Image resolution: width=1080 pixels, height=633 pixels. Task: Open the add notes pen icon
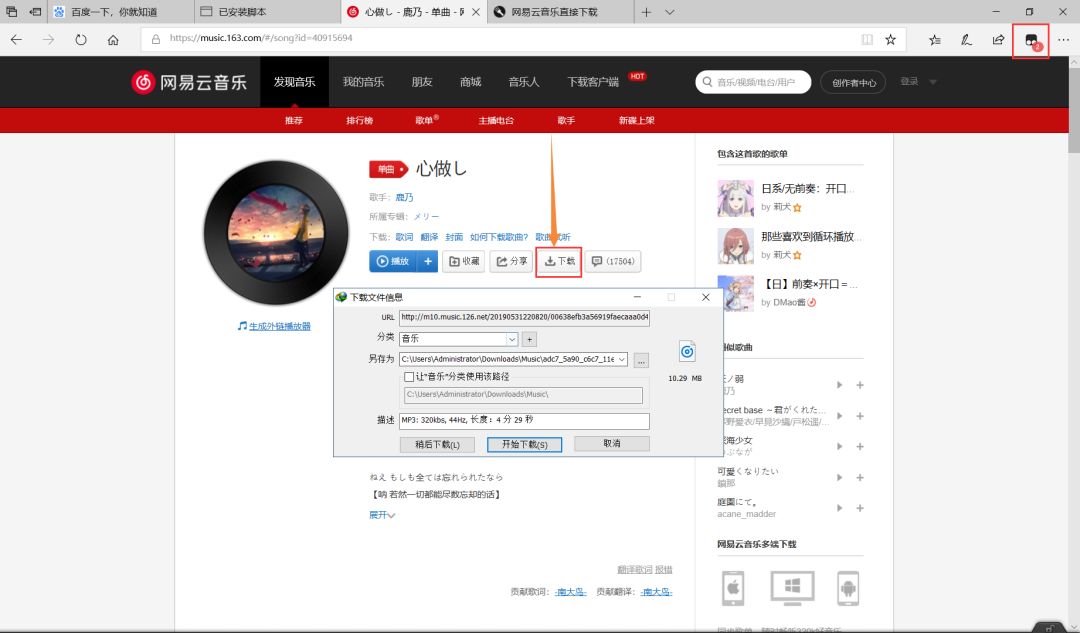(x=966, y=40)
